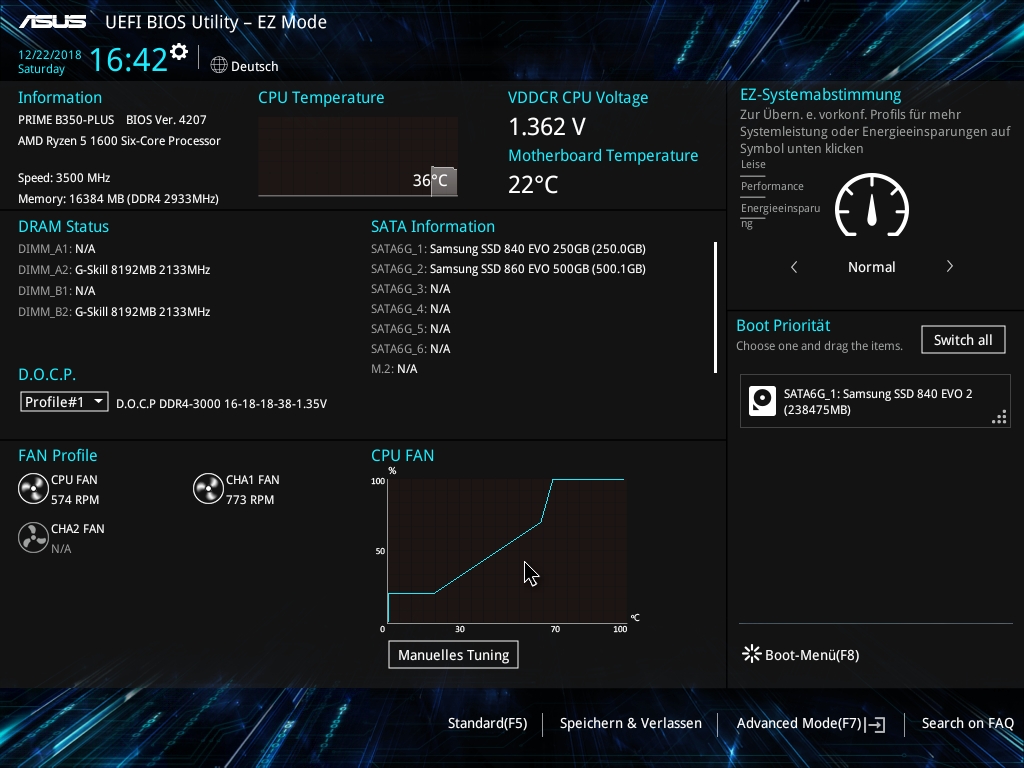Click Speichern & Verlassen

coord(631,724)
